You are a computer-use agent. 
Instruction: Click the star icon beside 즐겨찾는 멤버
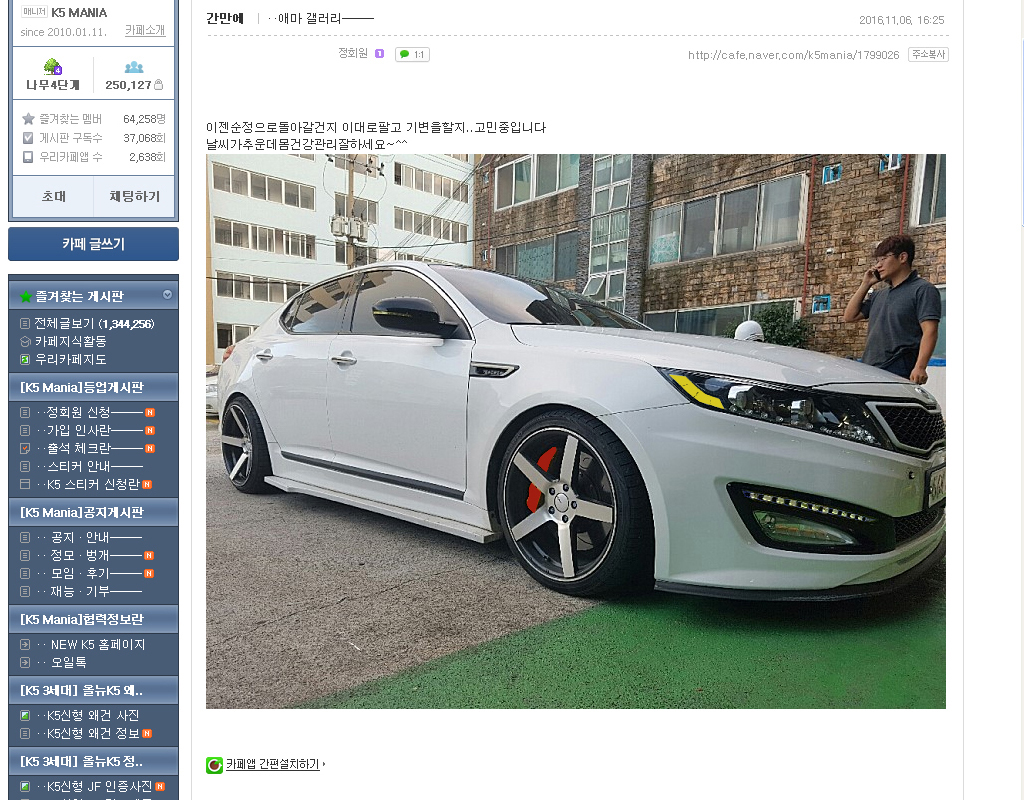click(28, 119)
